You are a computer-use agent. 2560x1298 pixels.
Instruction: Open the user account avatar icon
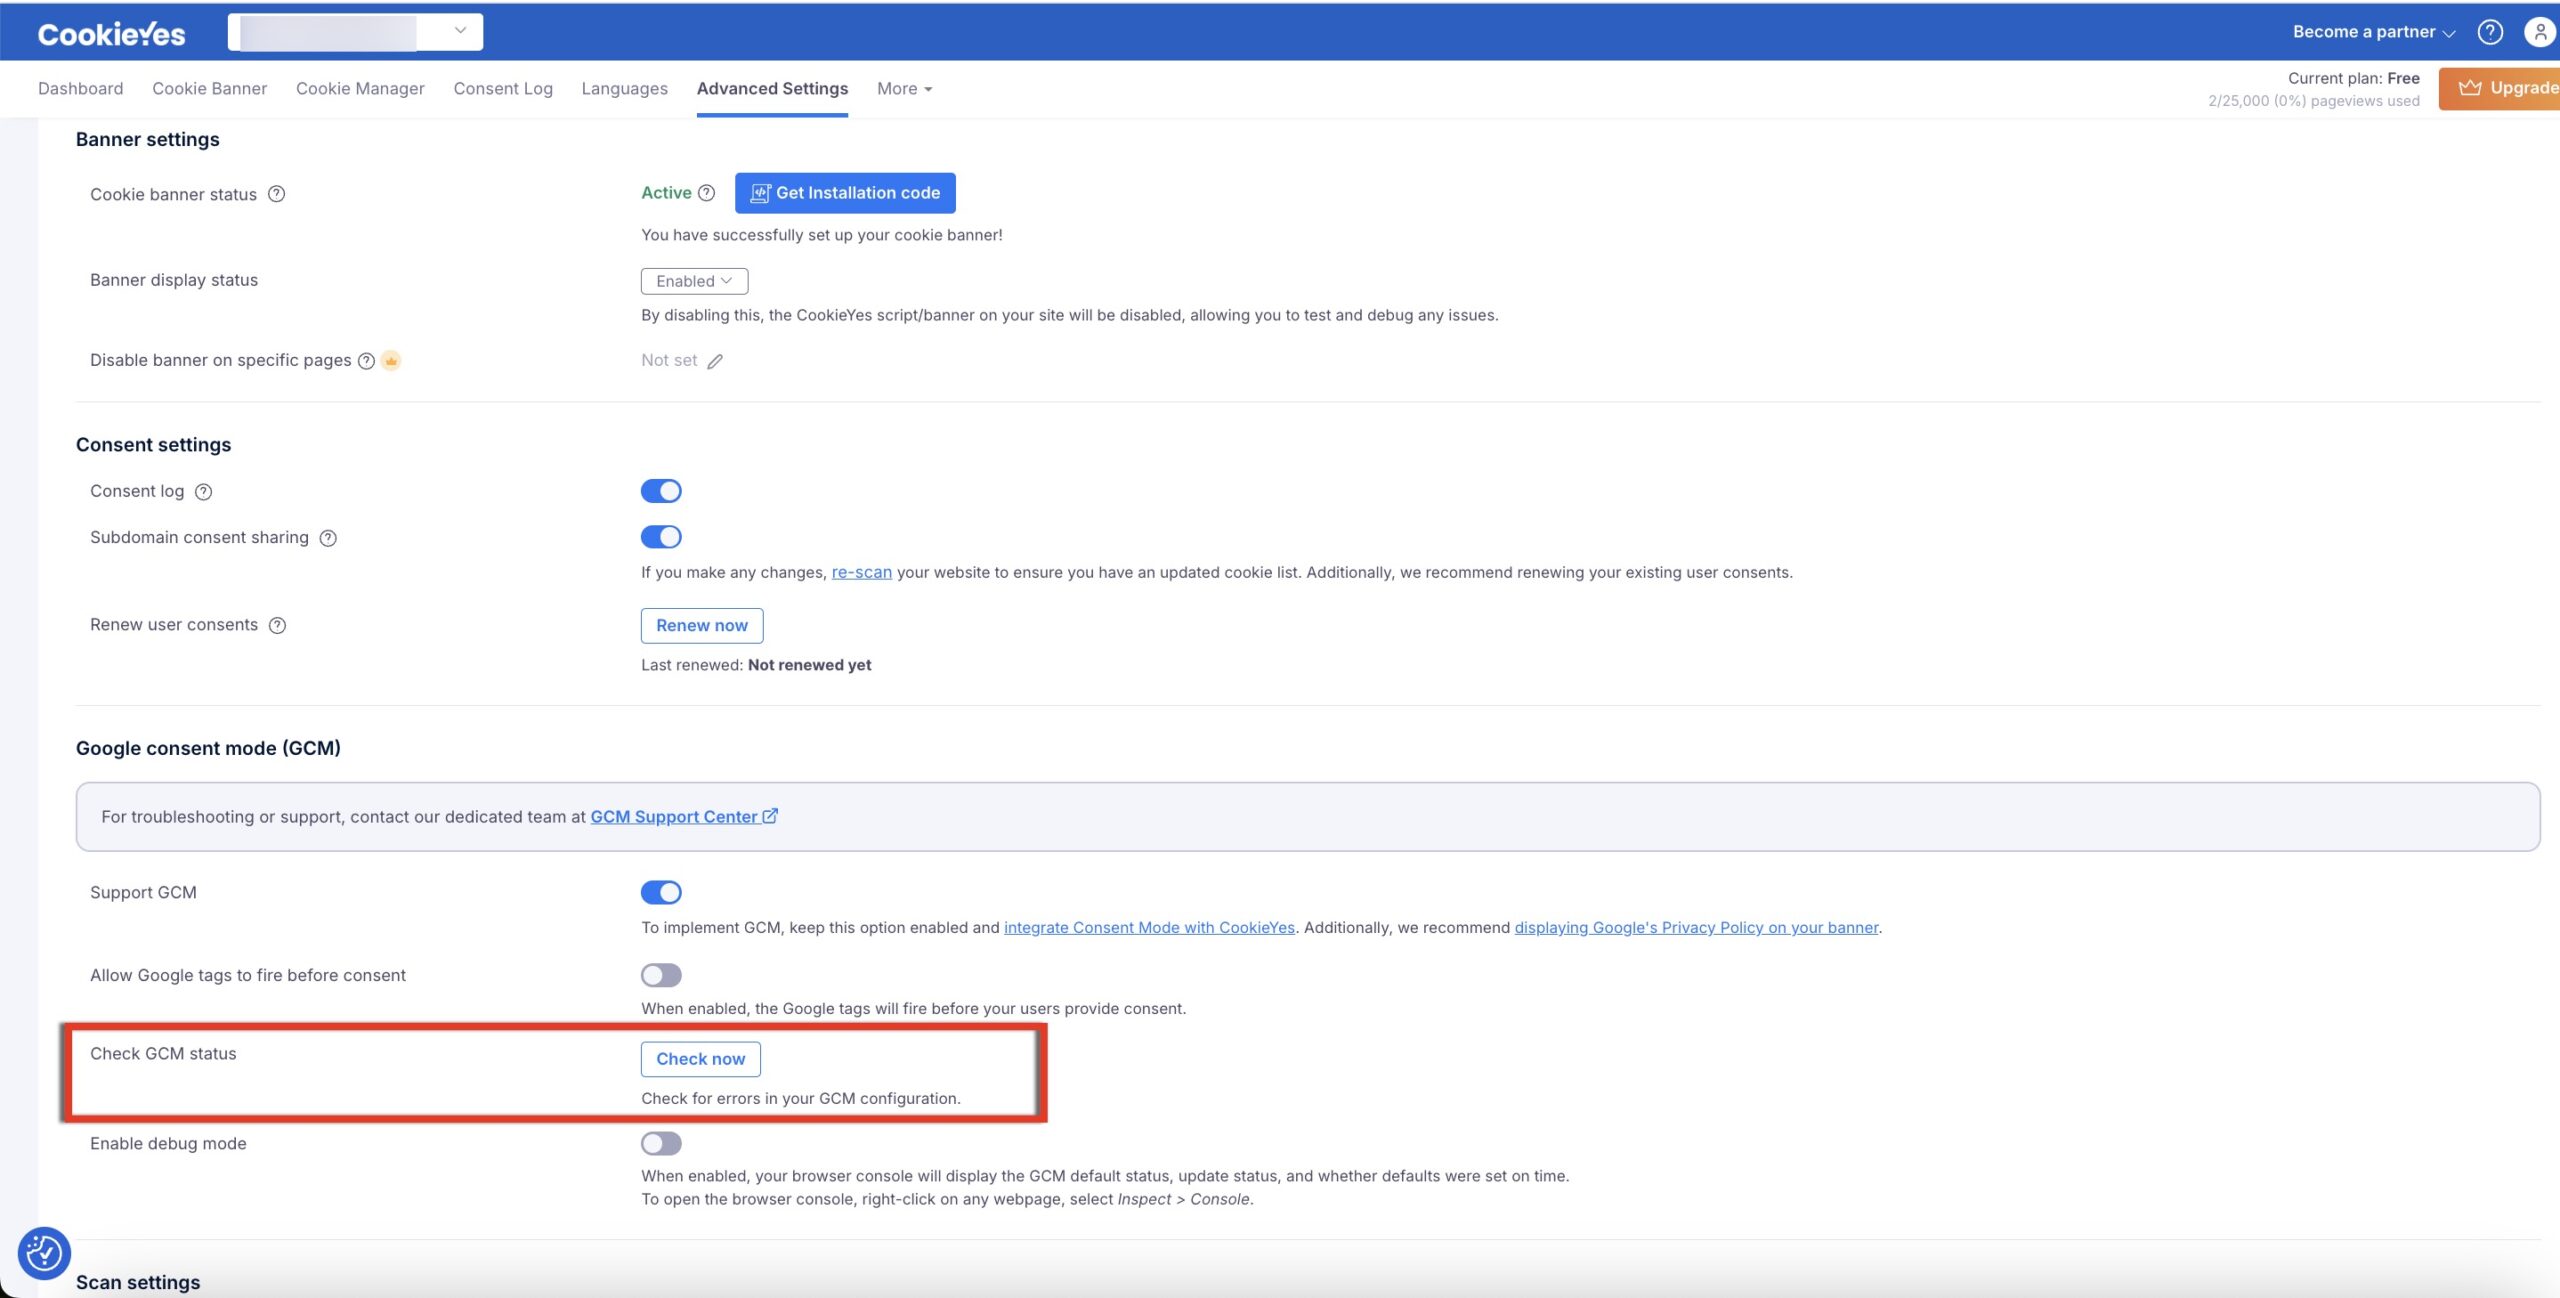point(2541,32)
